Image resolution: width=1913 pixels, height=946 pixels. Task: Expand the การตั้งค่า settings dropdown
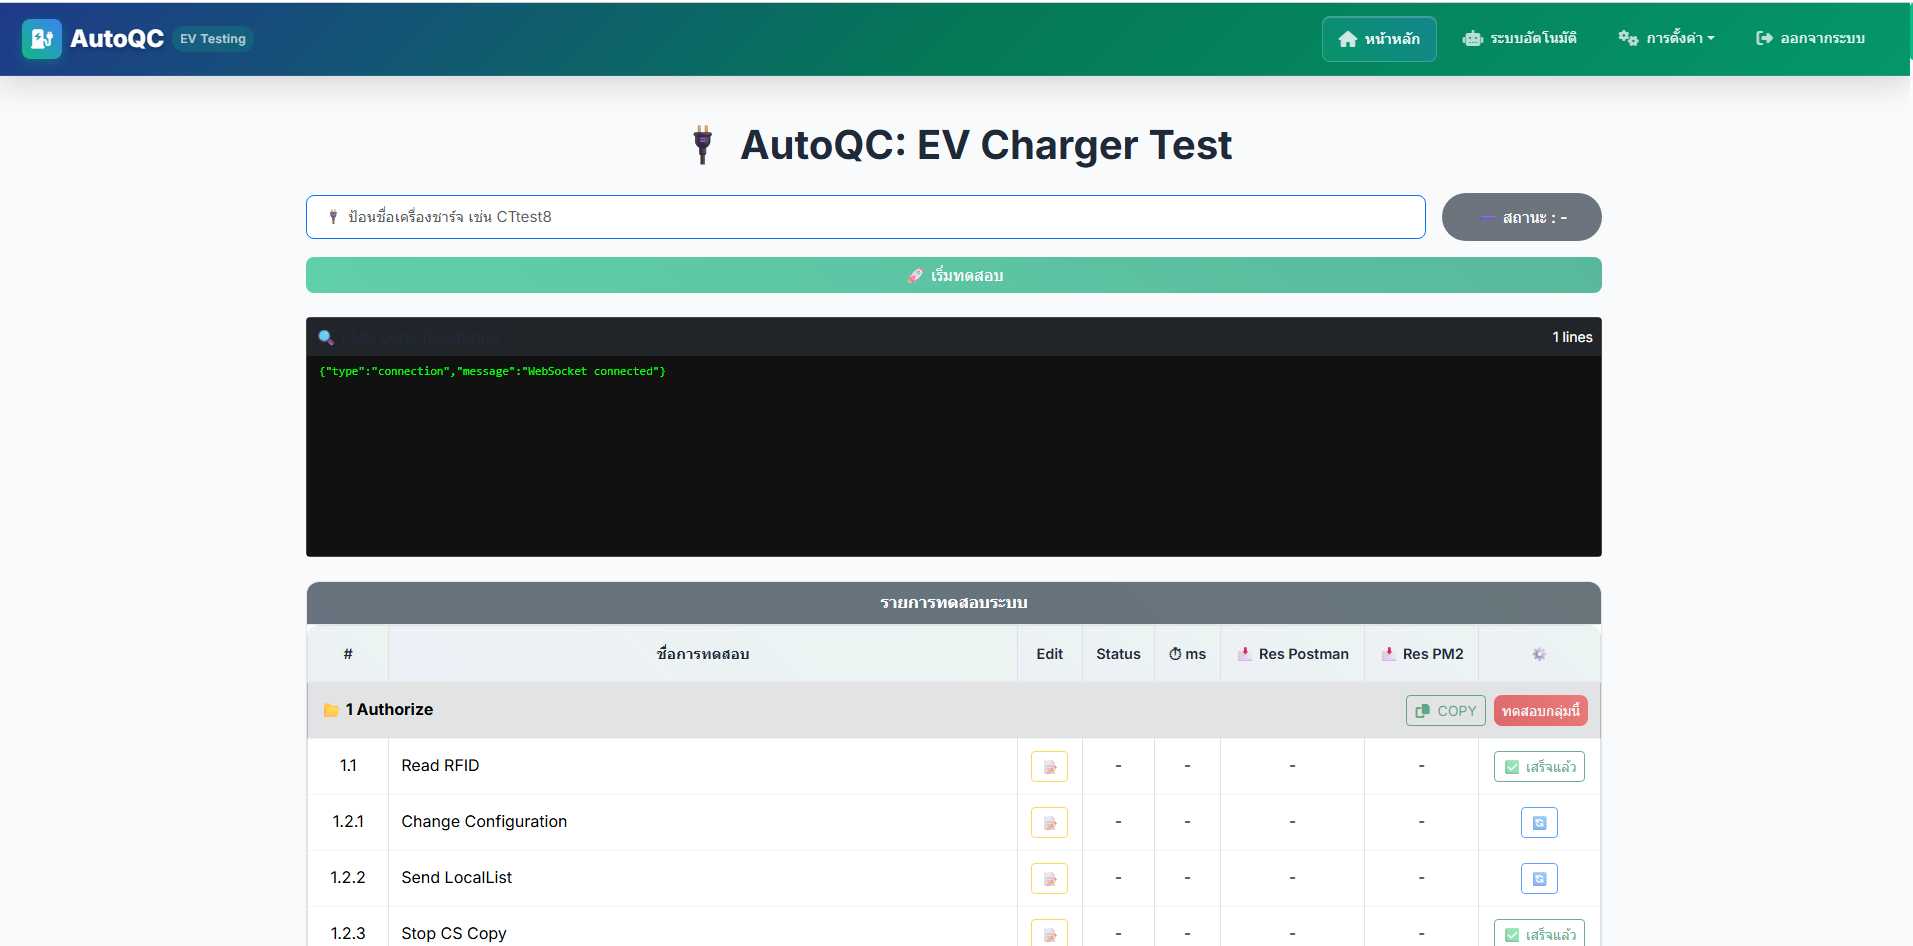[x=1666, y=39]
